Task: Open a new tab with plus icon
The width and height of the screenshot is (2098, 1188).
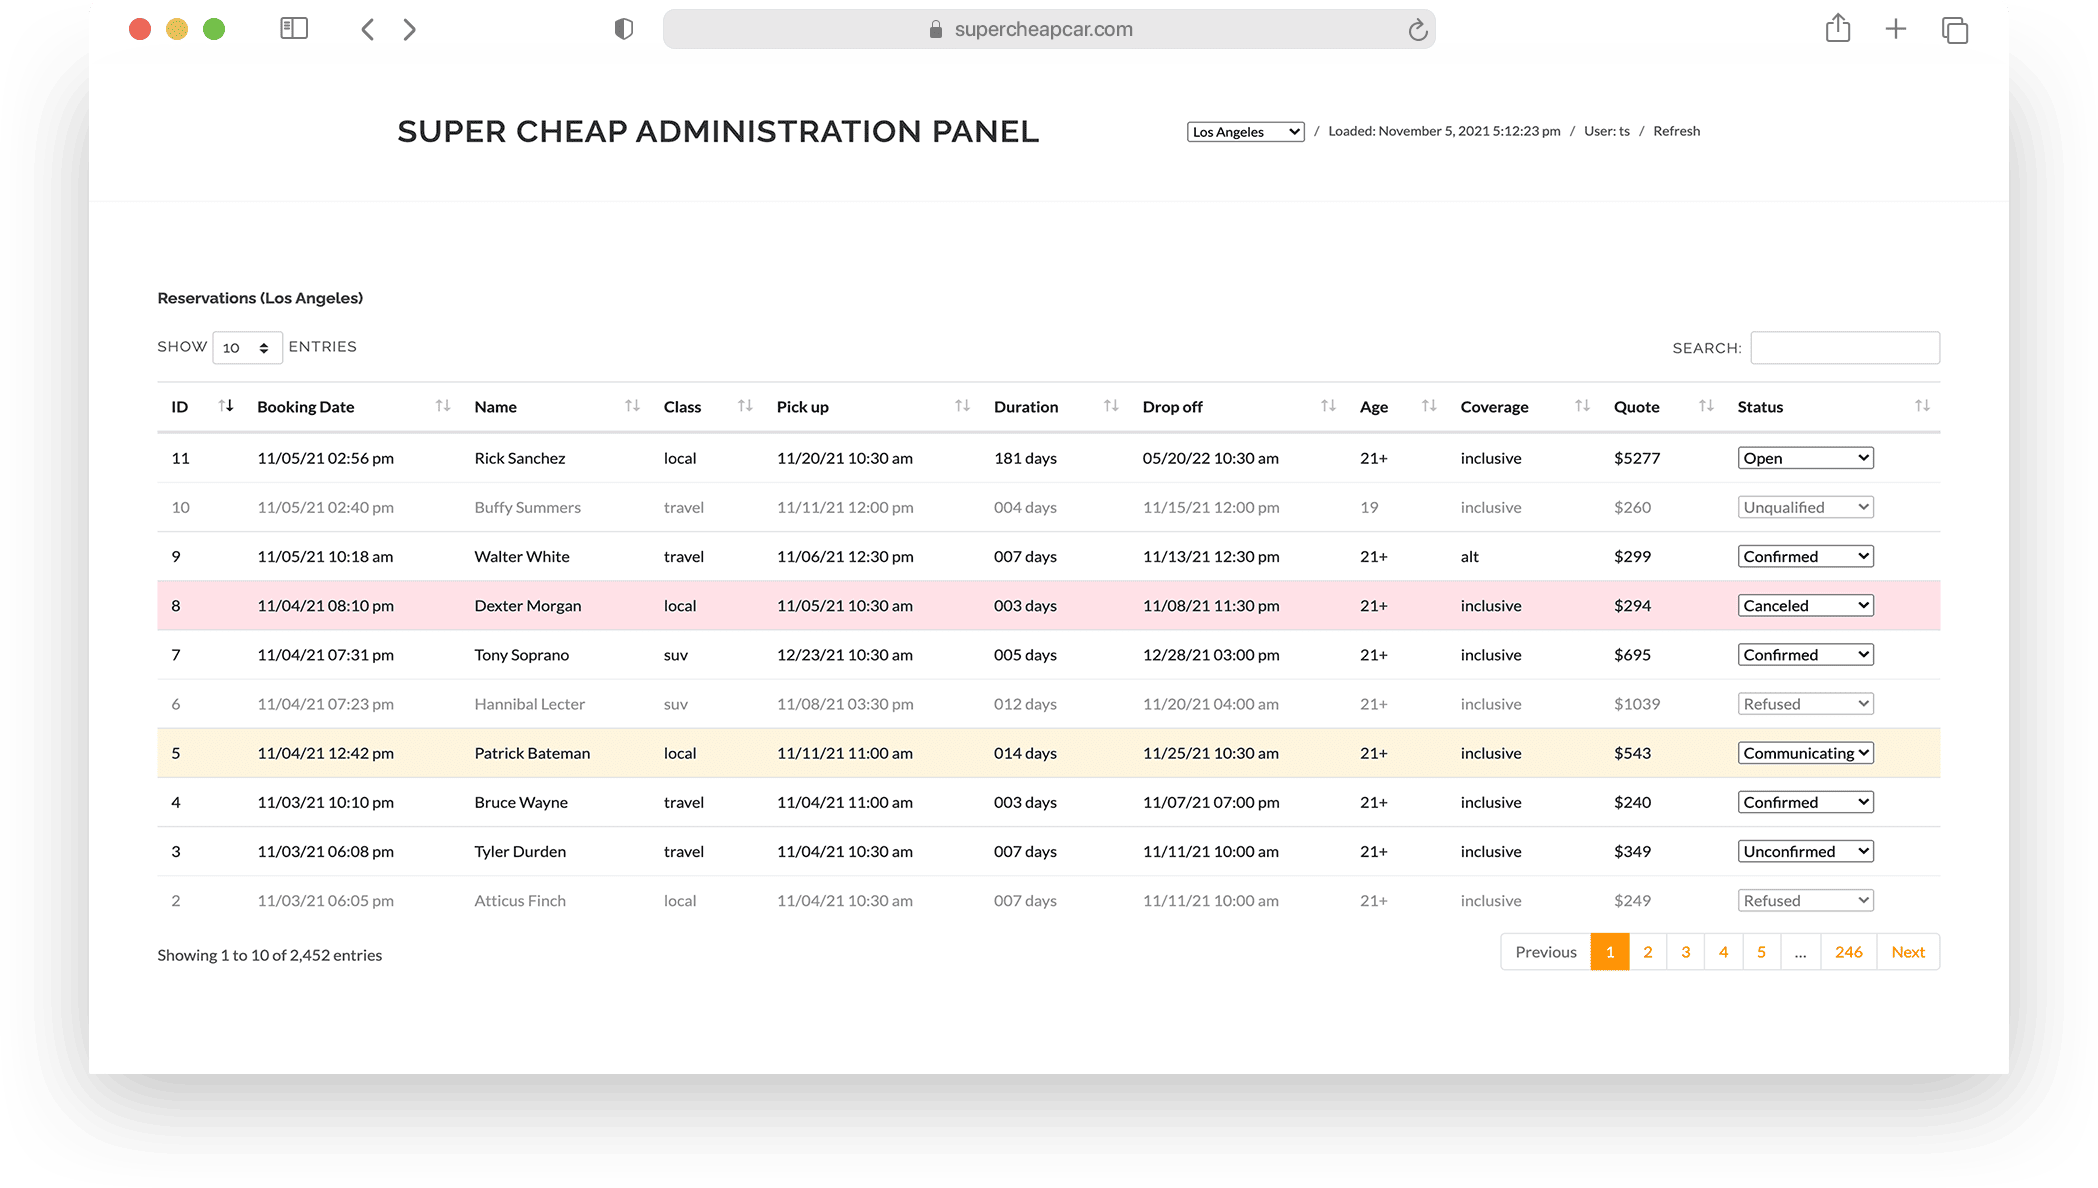Action: tap(1896, 29)
